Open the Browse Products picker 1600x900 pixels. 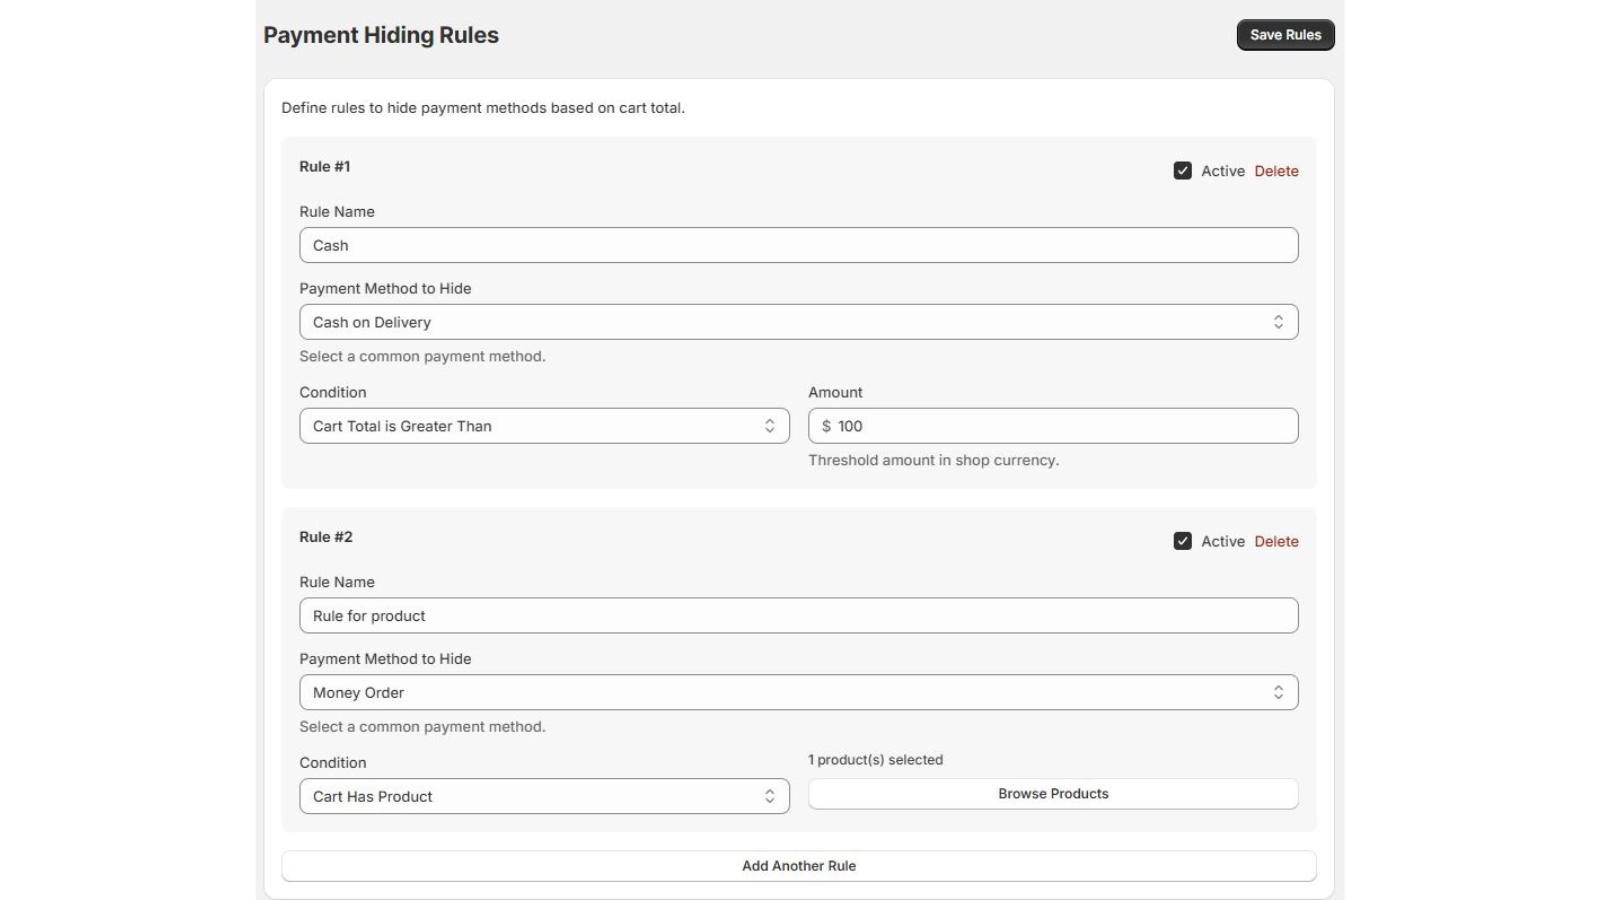click(1052, 794)
